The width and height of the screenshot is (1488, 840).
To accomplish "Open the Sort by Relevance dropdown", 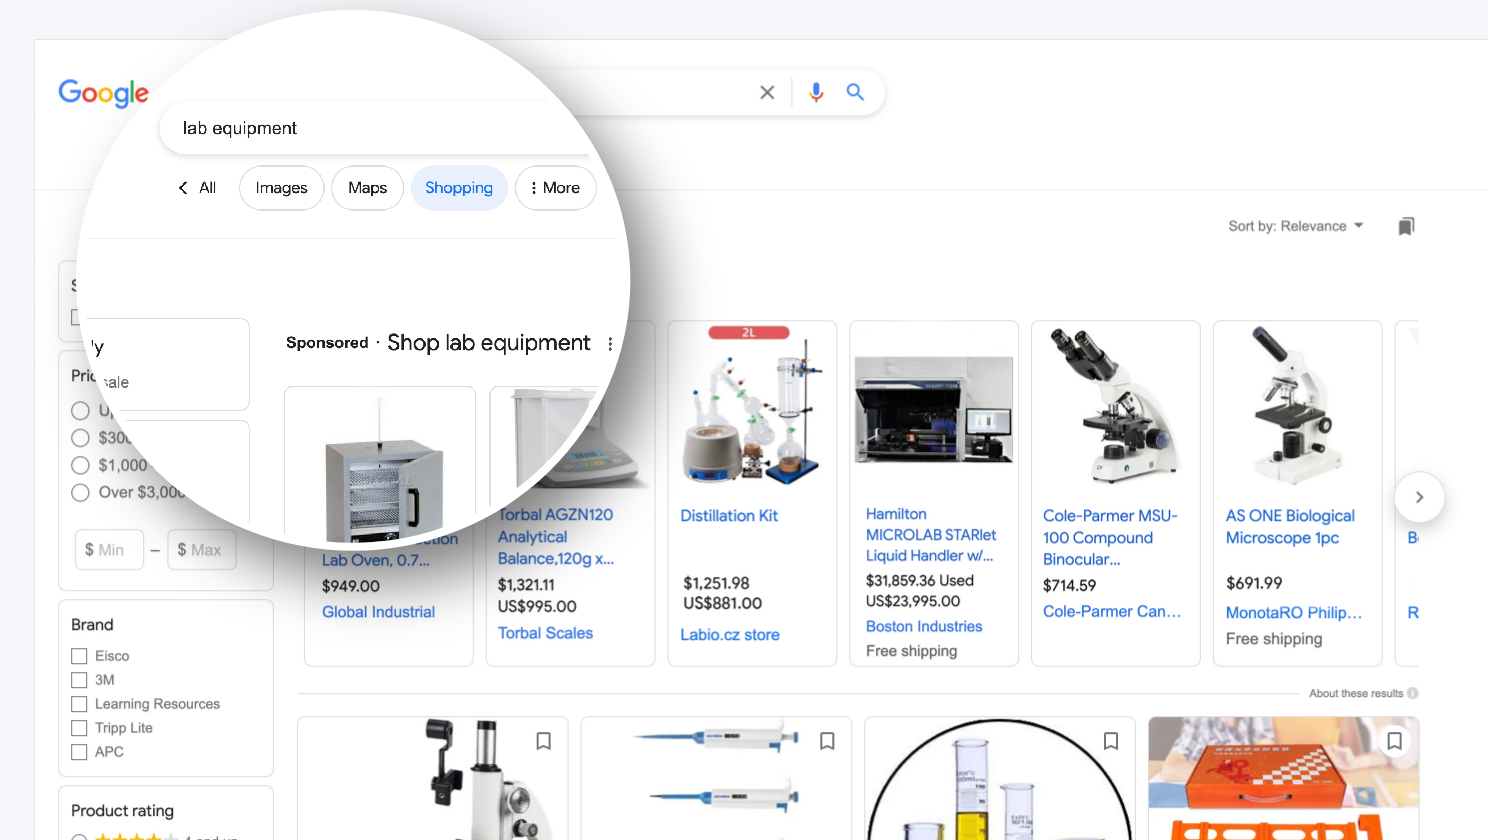I will (1296, 225).
